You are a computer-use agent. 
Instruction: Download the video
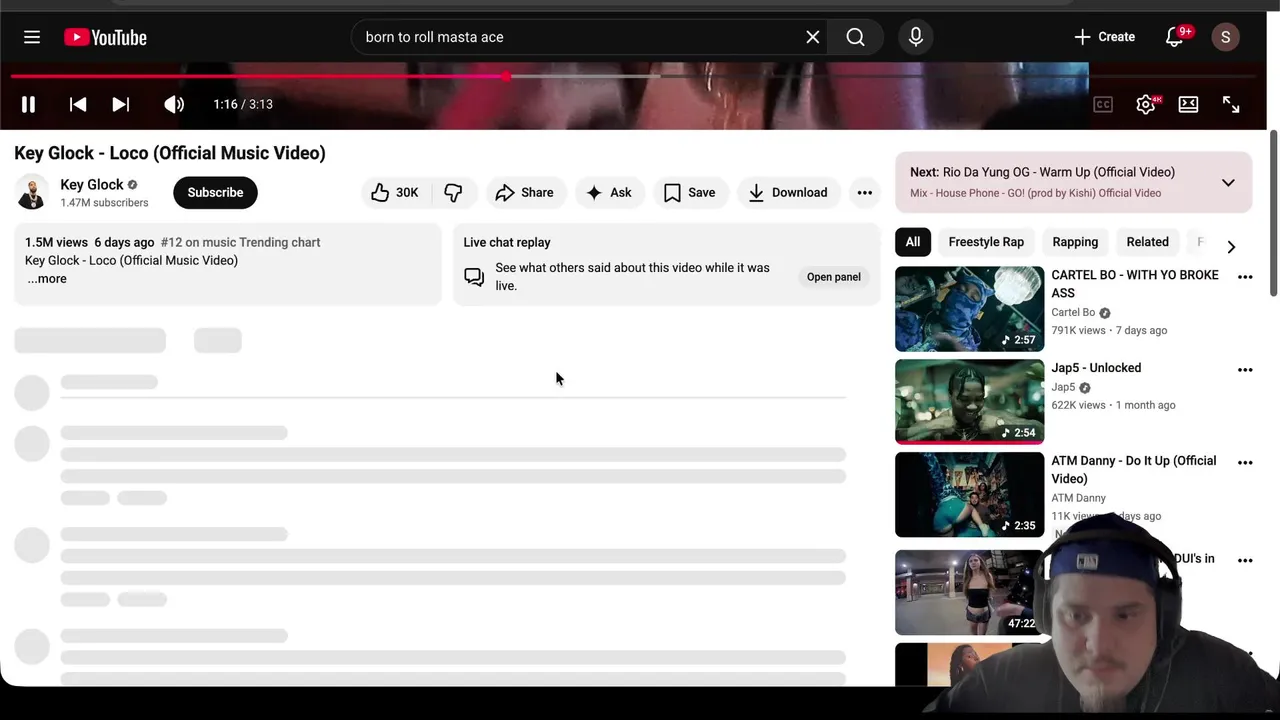pos(789,192)
